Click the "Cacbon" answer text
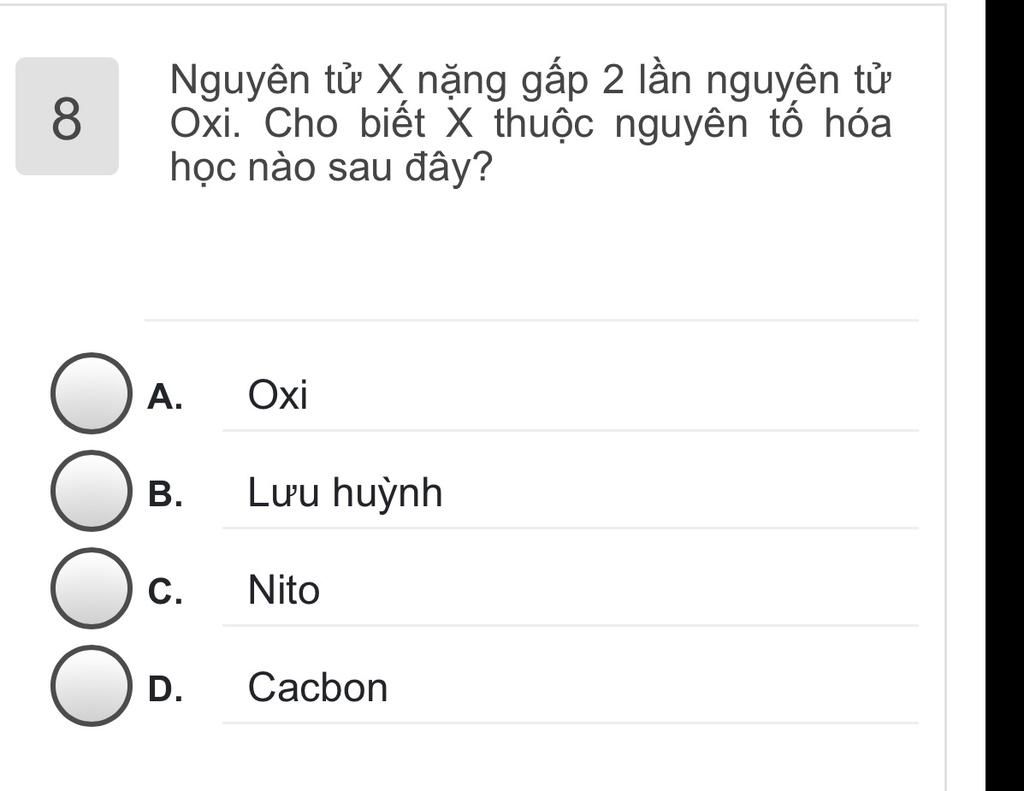This screenshot has width=1024, height=791. 318,688
